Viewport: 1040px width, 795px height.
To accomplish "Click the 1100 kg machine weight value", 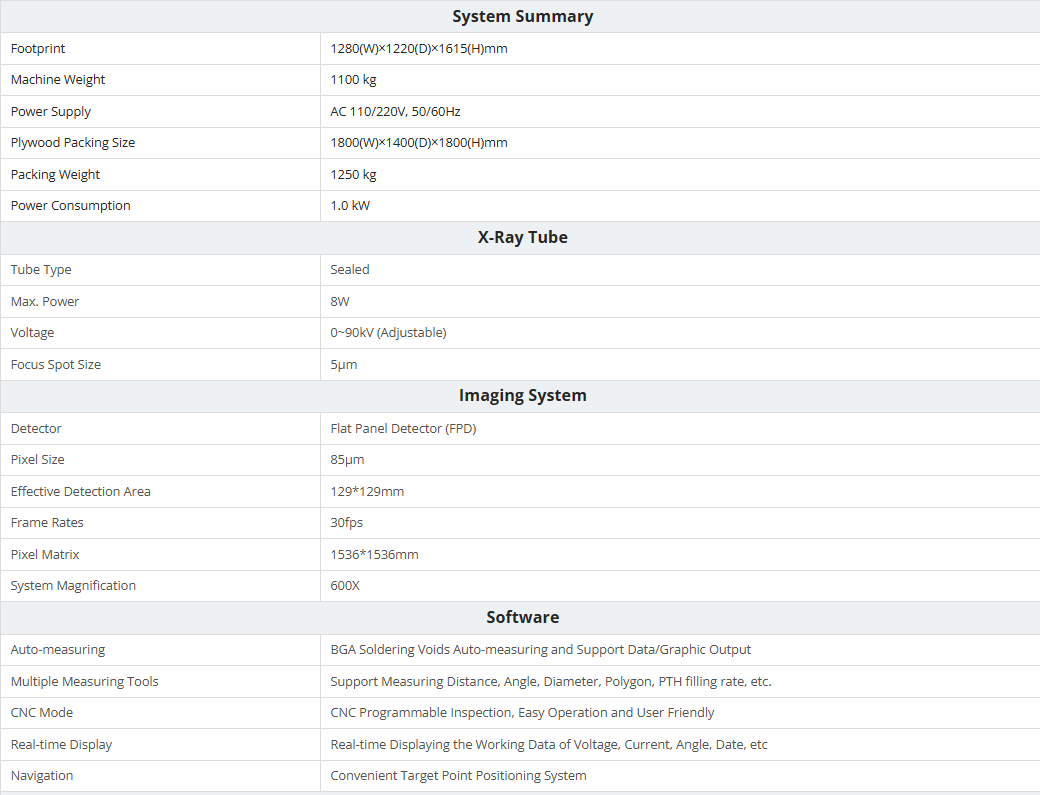I will 353,80.
